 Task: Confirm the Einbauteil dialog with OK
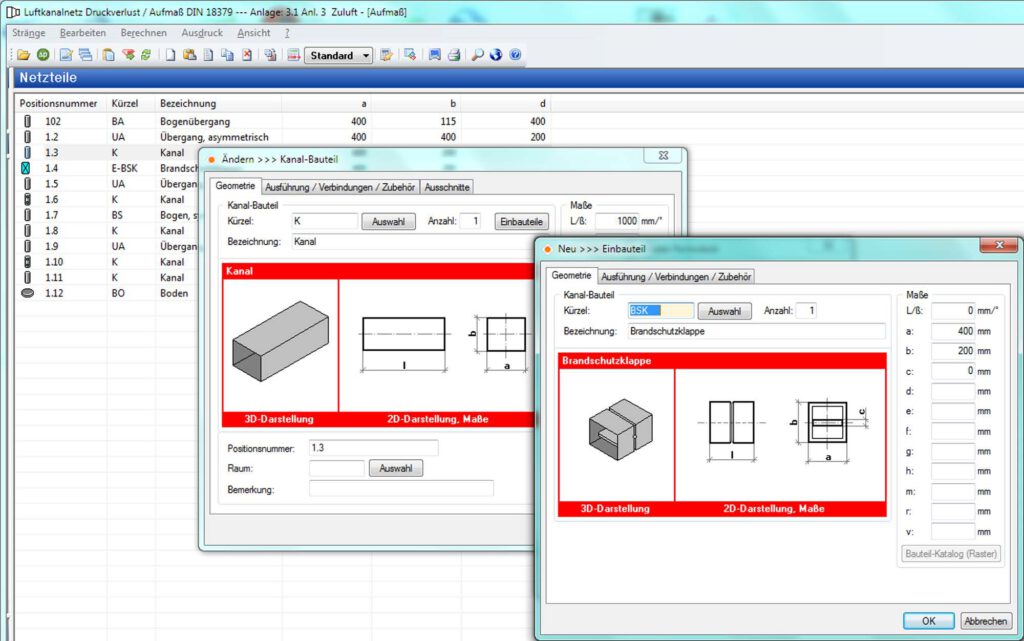tap(929, 621)
